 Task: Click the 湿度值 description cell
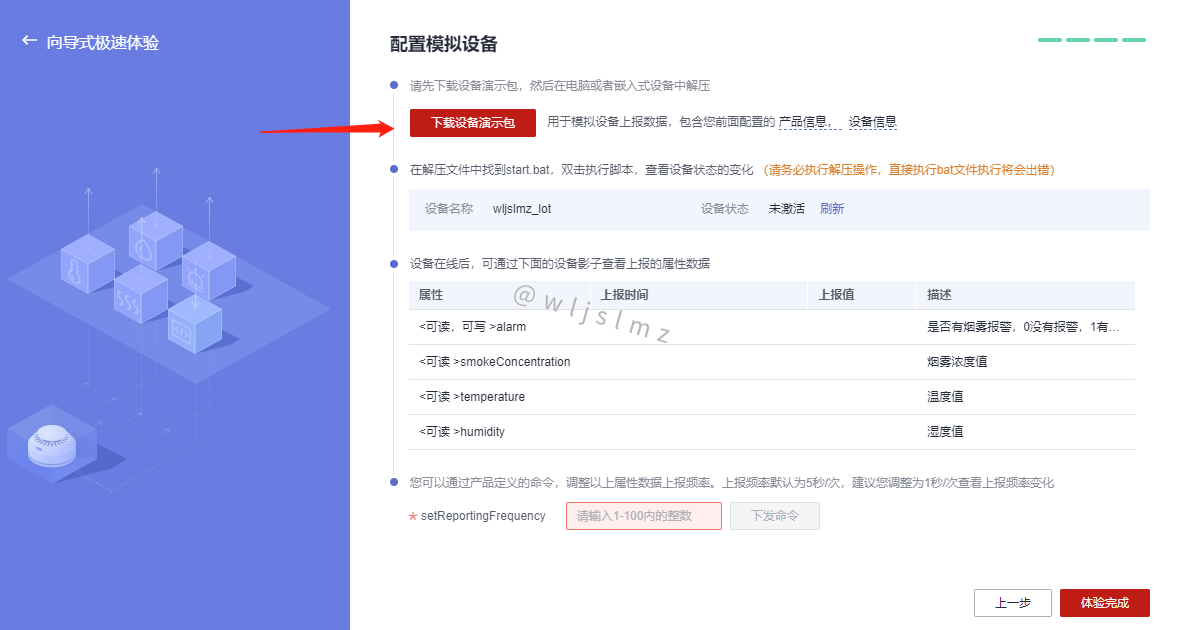coord(945,431)
